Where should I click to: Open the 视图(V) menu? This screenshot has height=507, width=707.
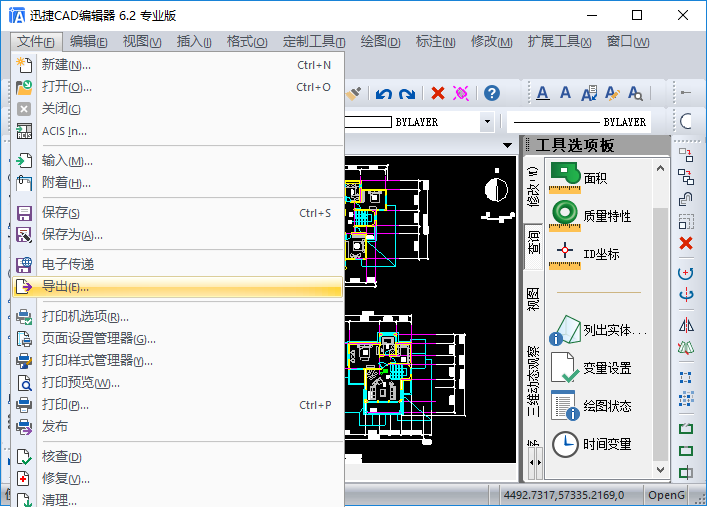pos(142,42)
